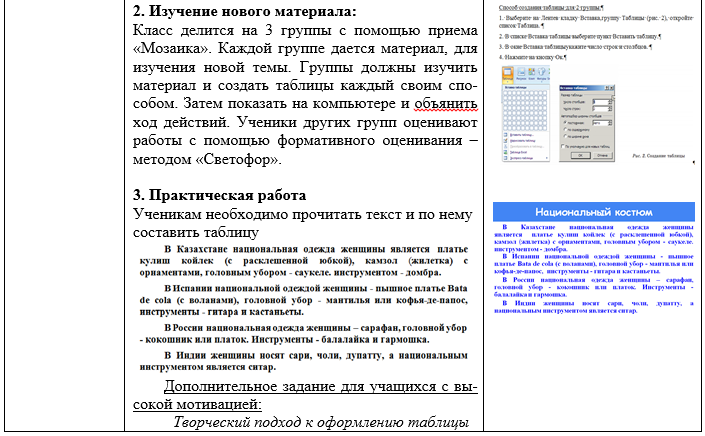This screenshot has width=705, height=436.
Task: Click the "Число столбцов" field in the dialog
Action: click(600, 102)
